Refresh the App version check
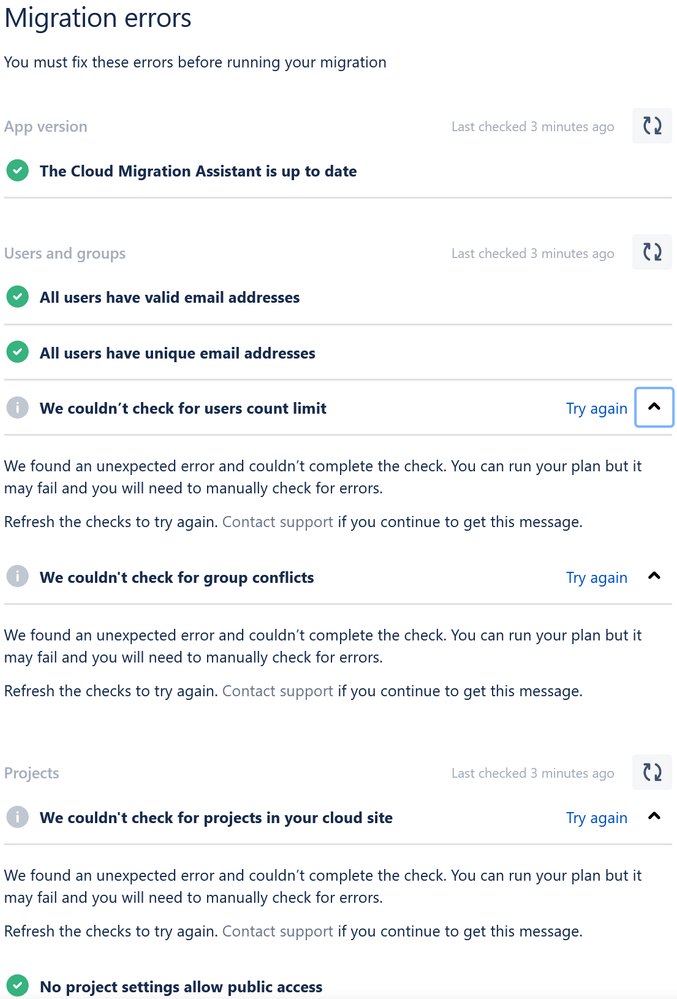The image size is (677, 999). (x=652, y=126)
